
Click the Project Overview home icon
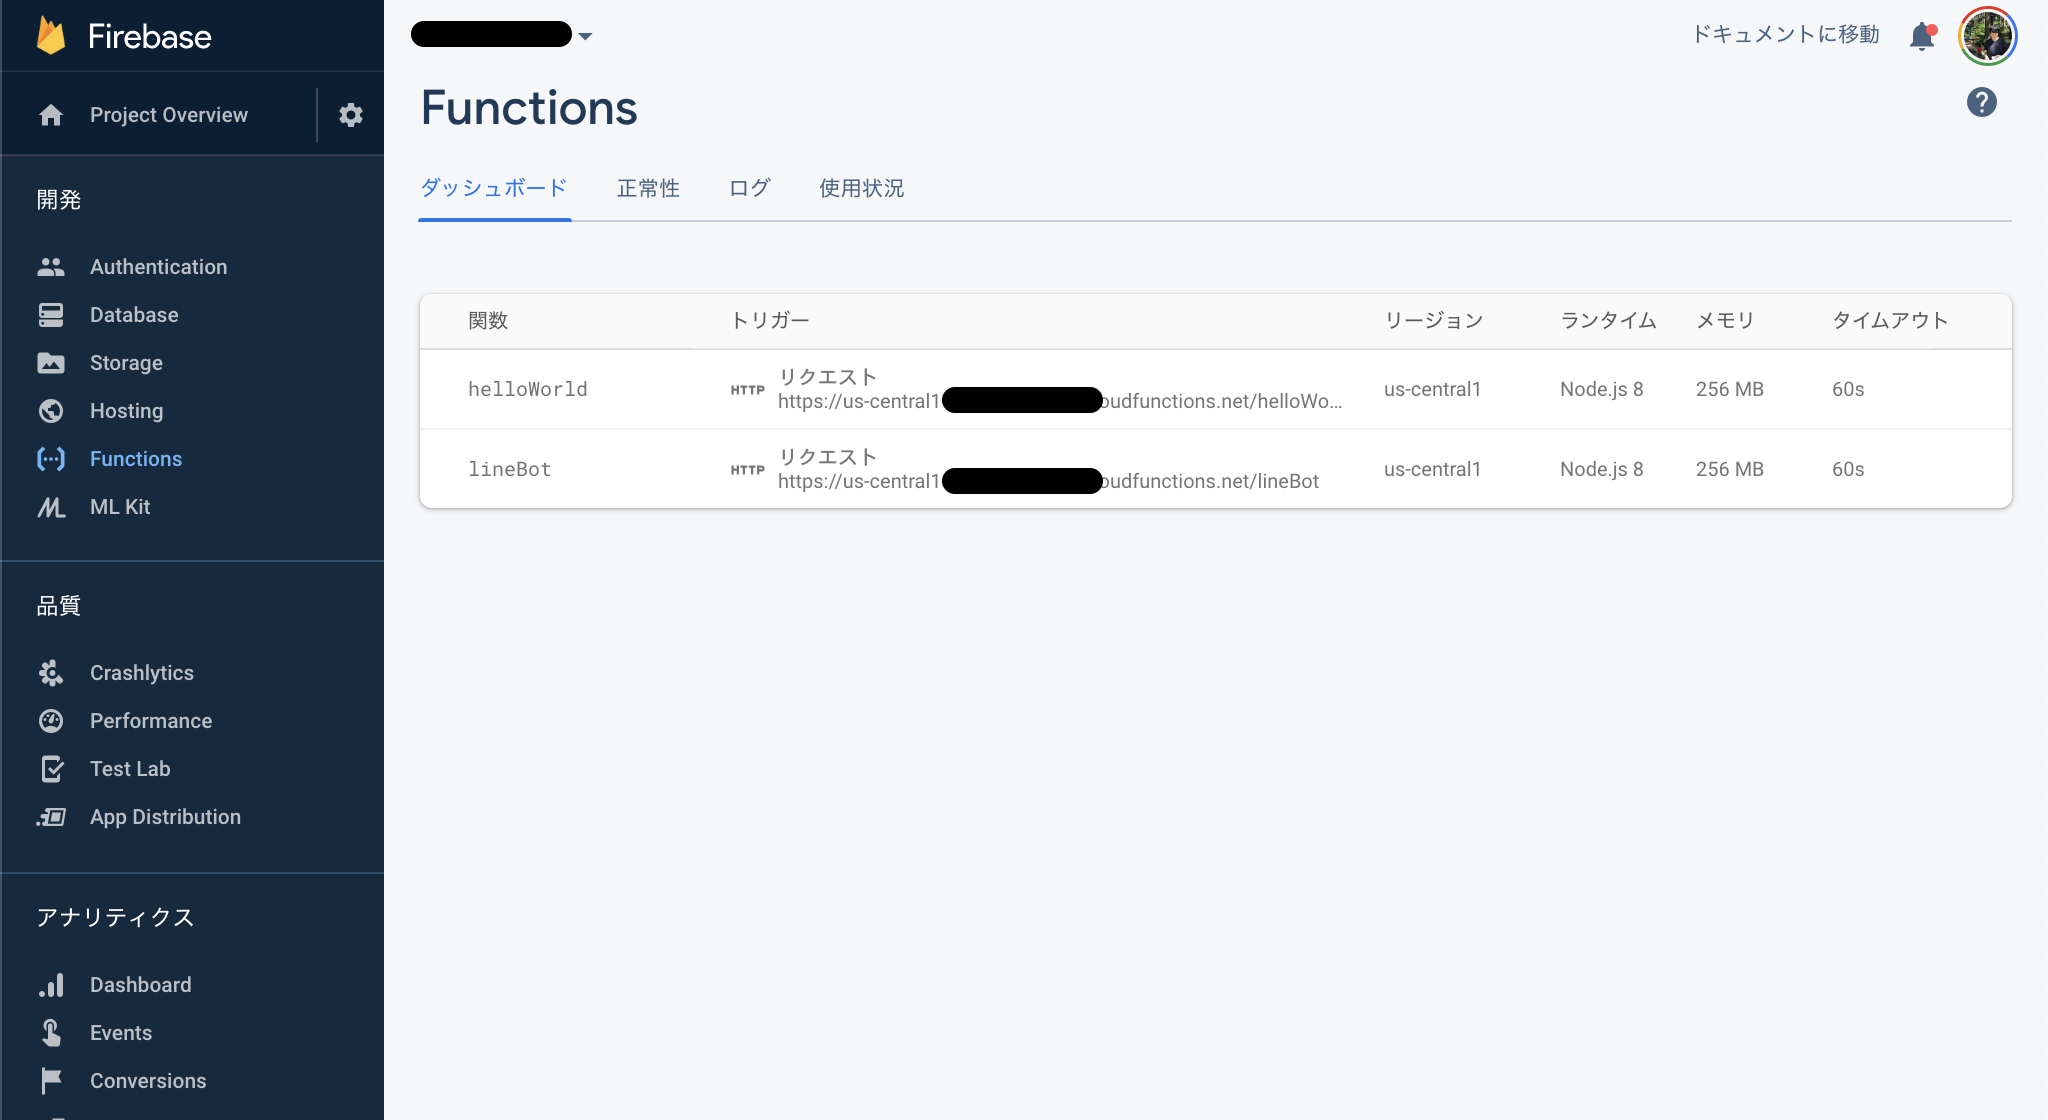[x=51, y=115]
